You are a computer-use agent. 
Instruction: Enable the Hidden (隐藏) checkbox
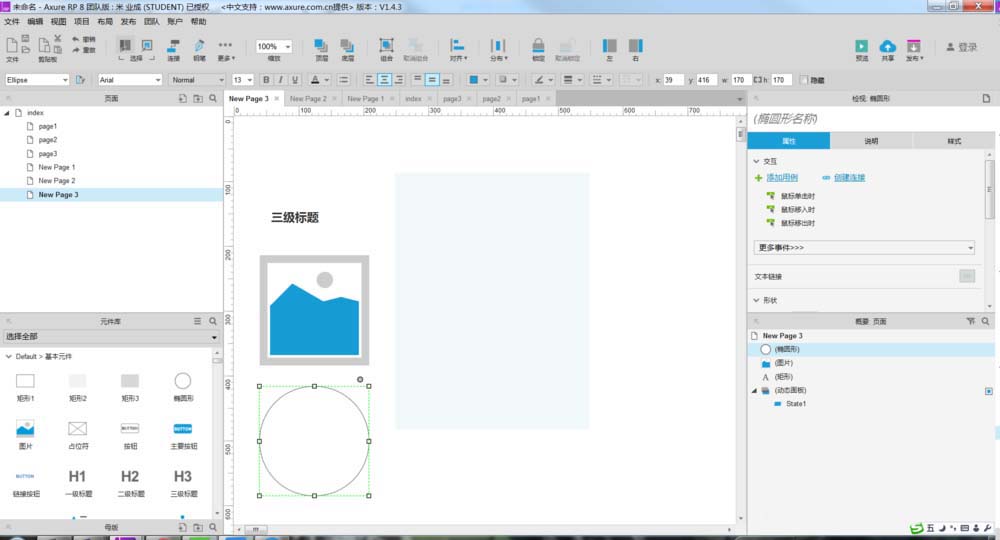(805, 80)
